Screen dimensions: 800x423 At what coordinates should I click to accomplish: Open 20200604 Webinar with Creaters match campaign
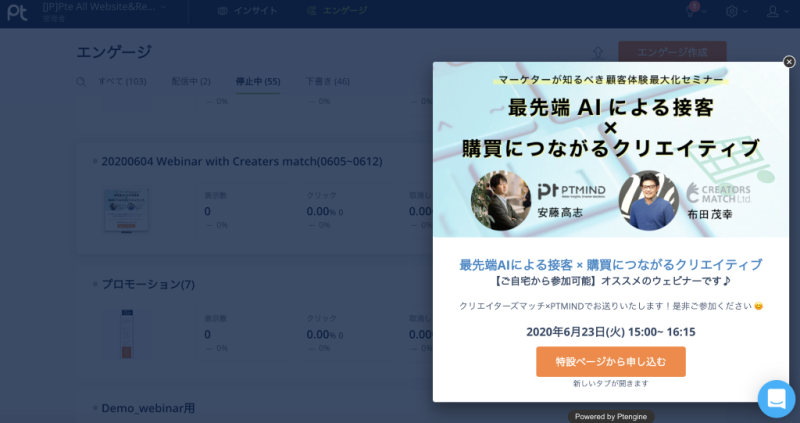click(x=242, y=161)
